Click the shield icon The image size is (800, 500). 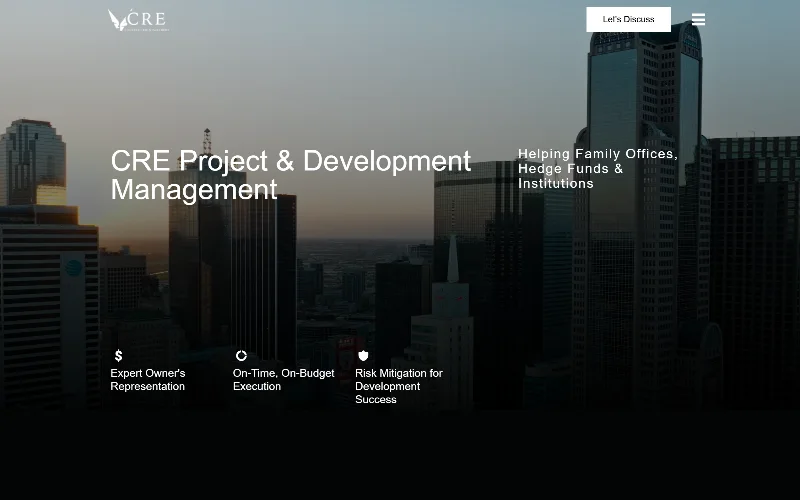click(x=363, y=356)
